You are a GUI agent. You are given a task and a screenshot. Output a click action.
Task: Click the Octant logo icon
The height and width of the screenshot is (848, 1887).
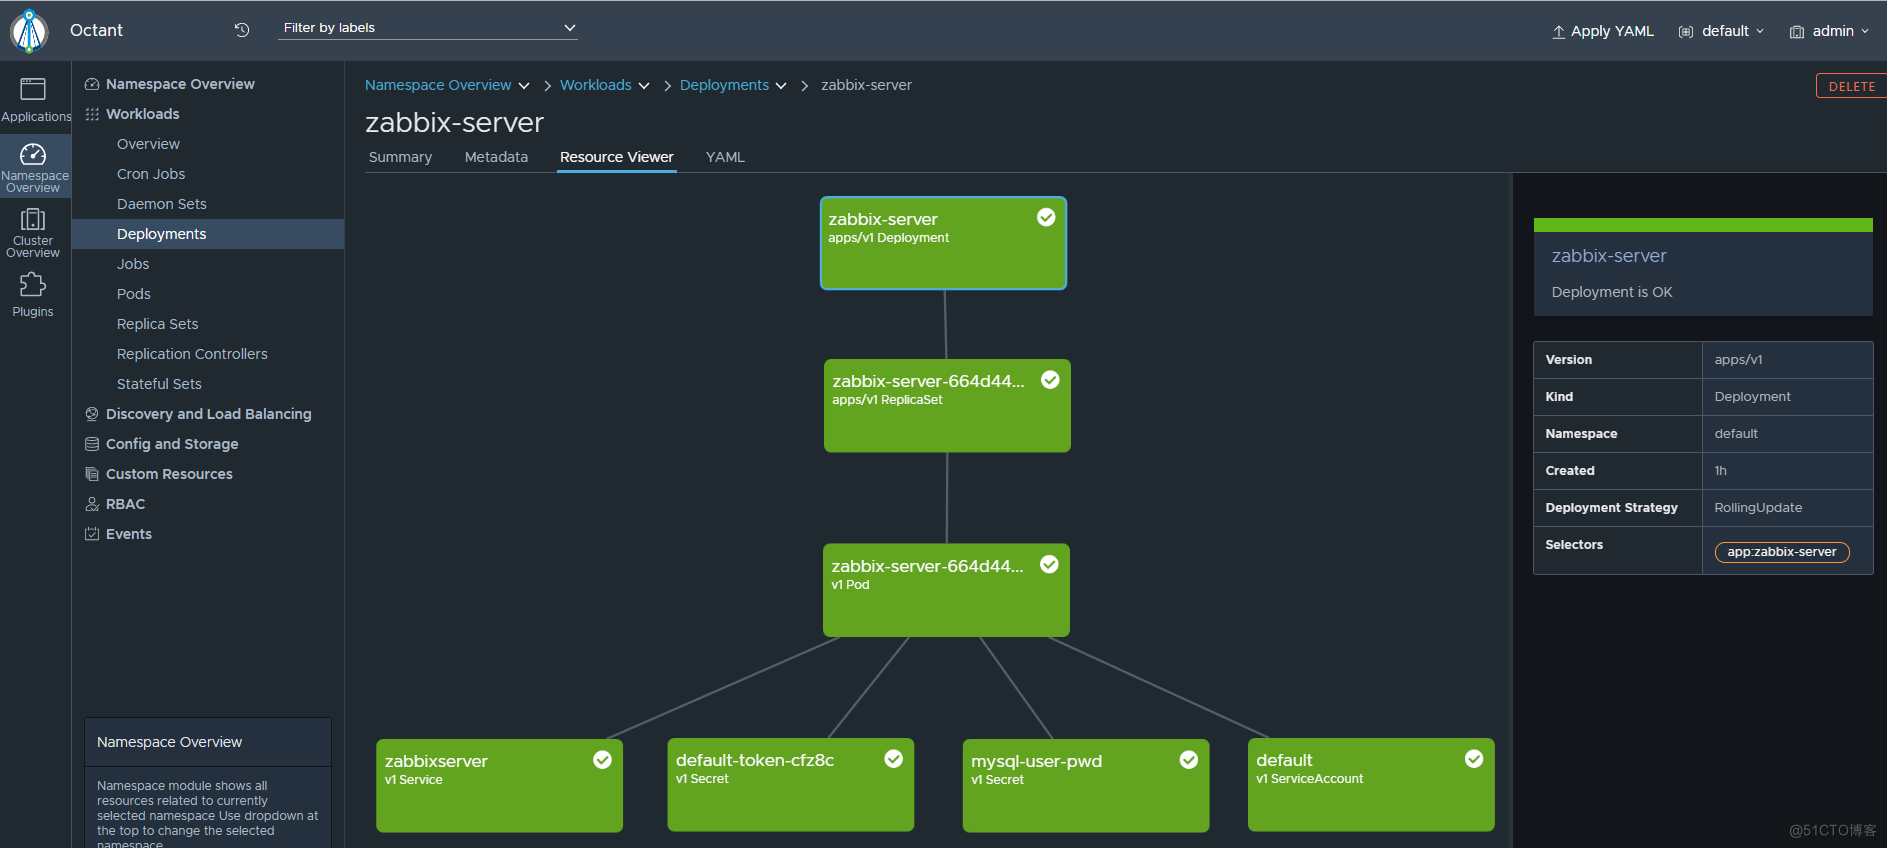(29, 31)
